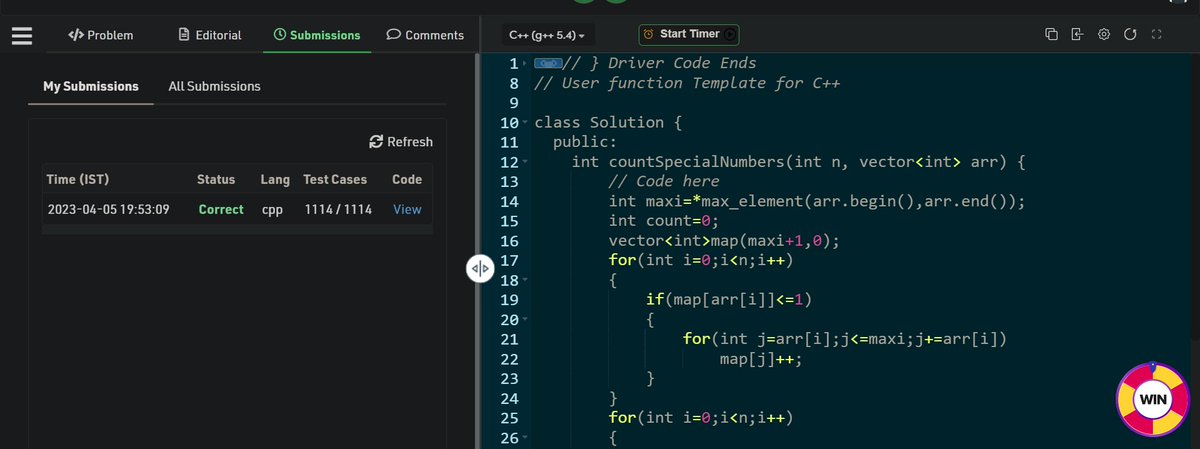The height and width of the screenshot is (449, 1200).
Task: Show My Submissions list
Action: [91, 86]
